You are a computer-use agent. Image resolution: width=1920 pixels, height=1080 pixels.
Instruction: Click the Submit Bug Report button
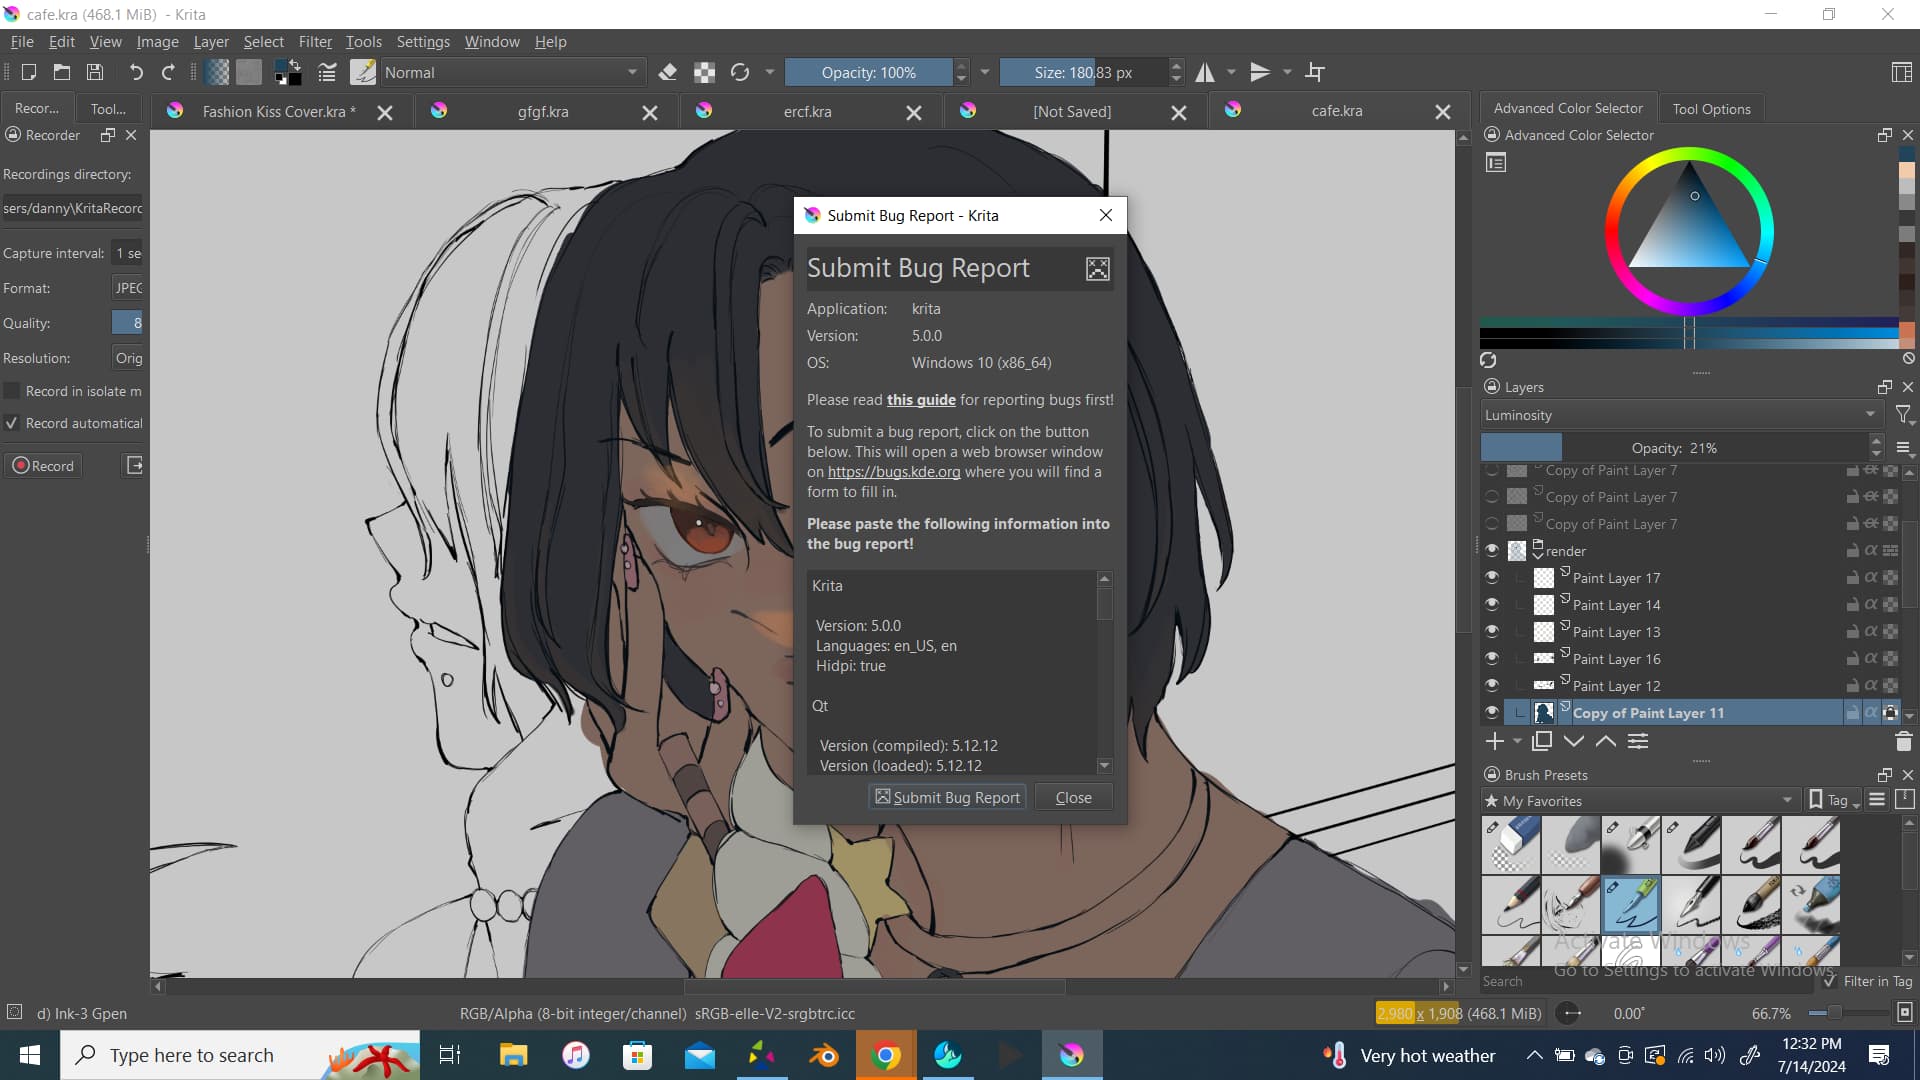tap(947, 797)
